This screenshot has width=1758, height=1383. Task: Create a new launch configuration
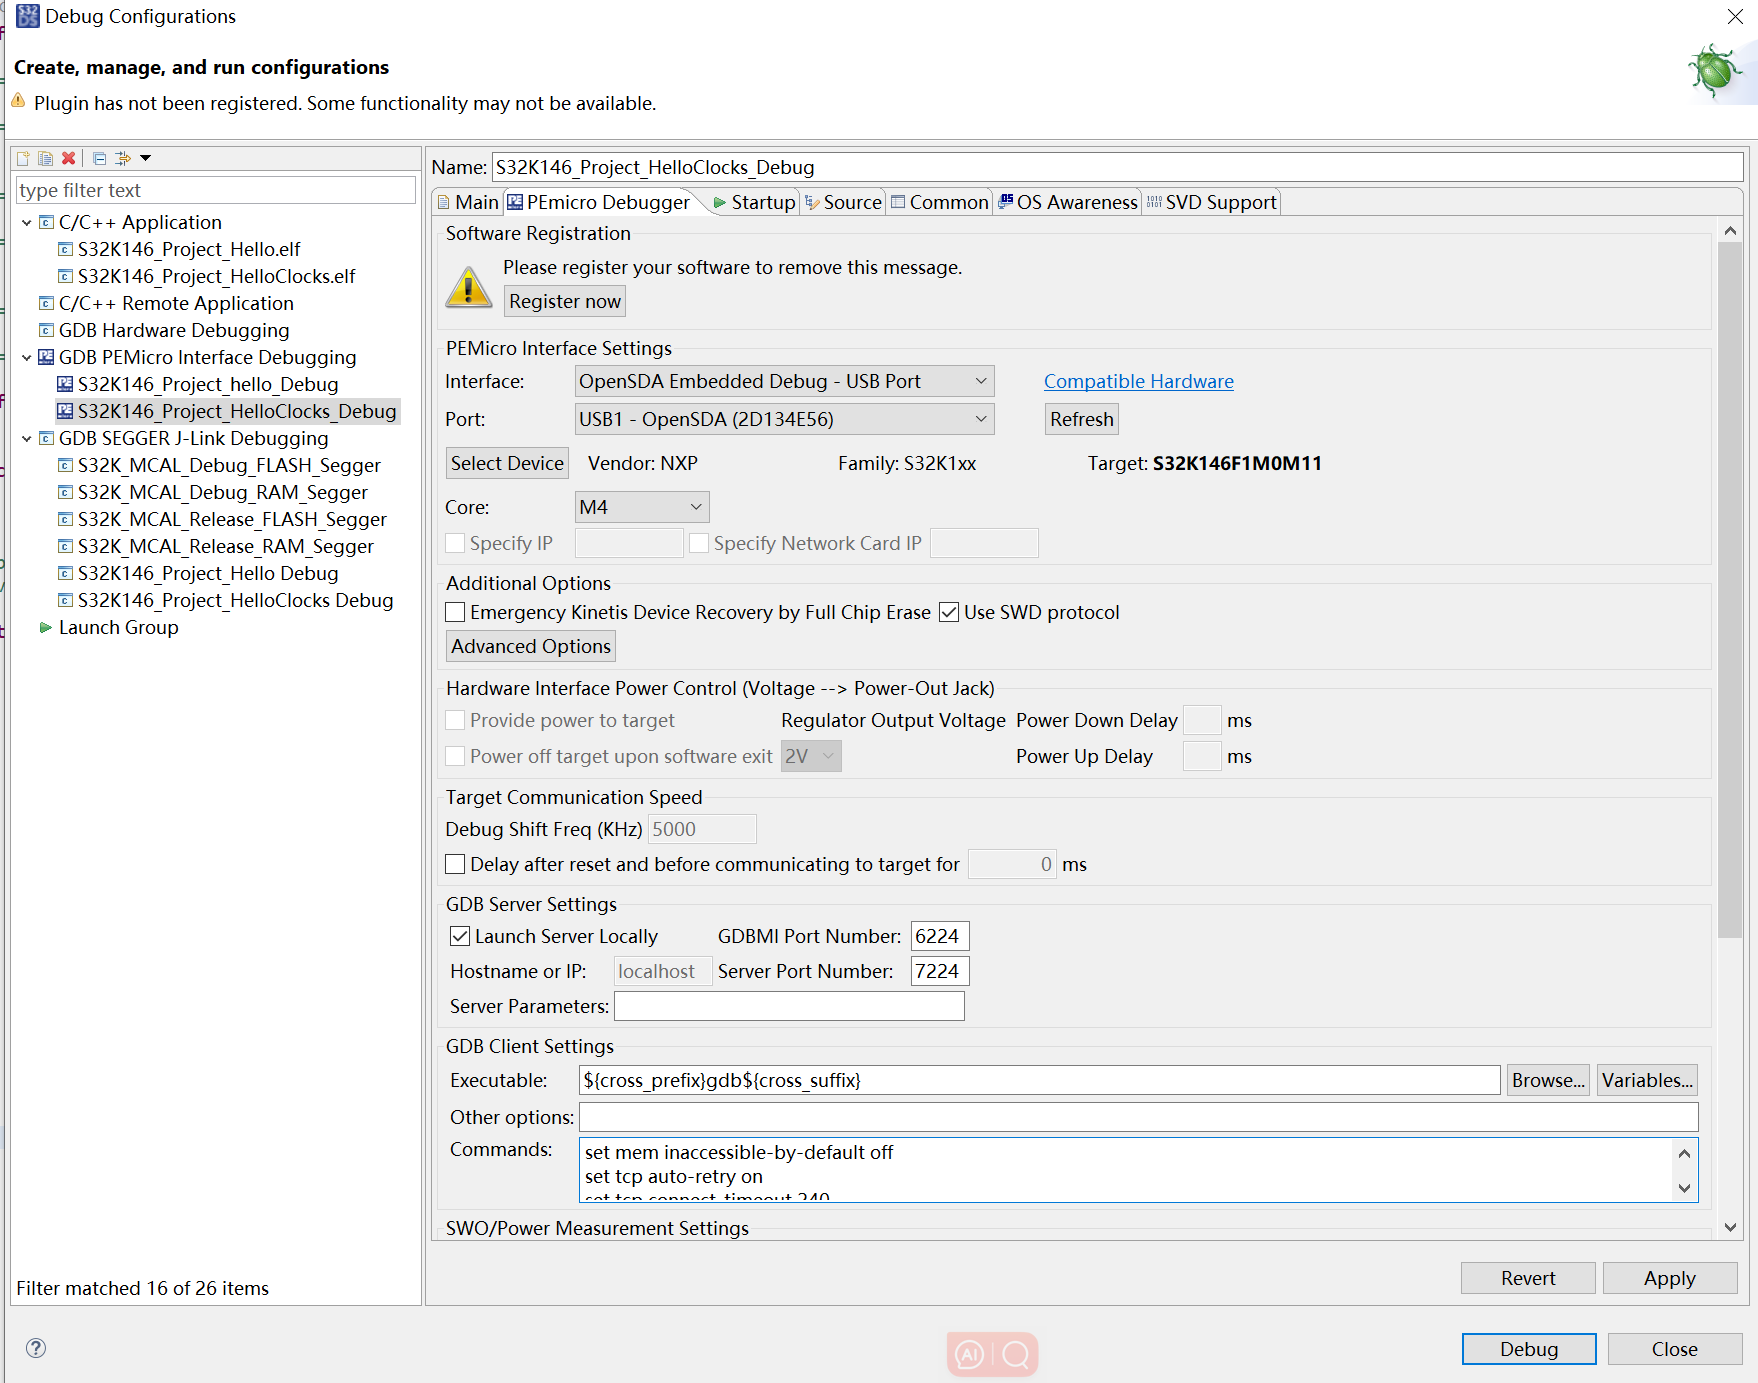(x=22, y=158)
